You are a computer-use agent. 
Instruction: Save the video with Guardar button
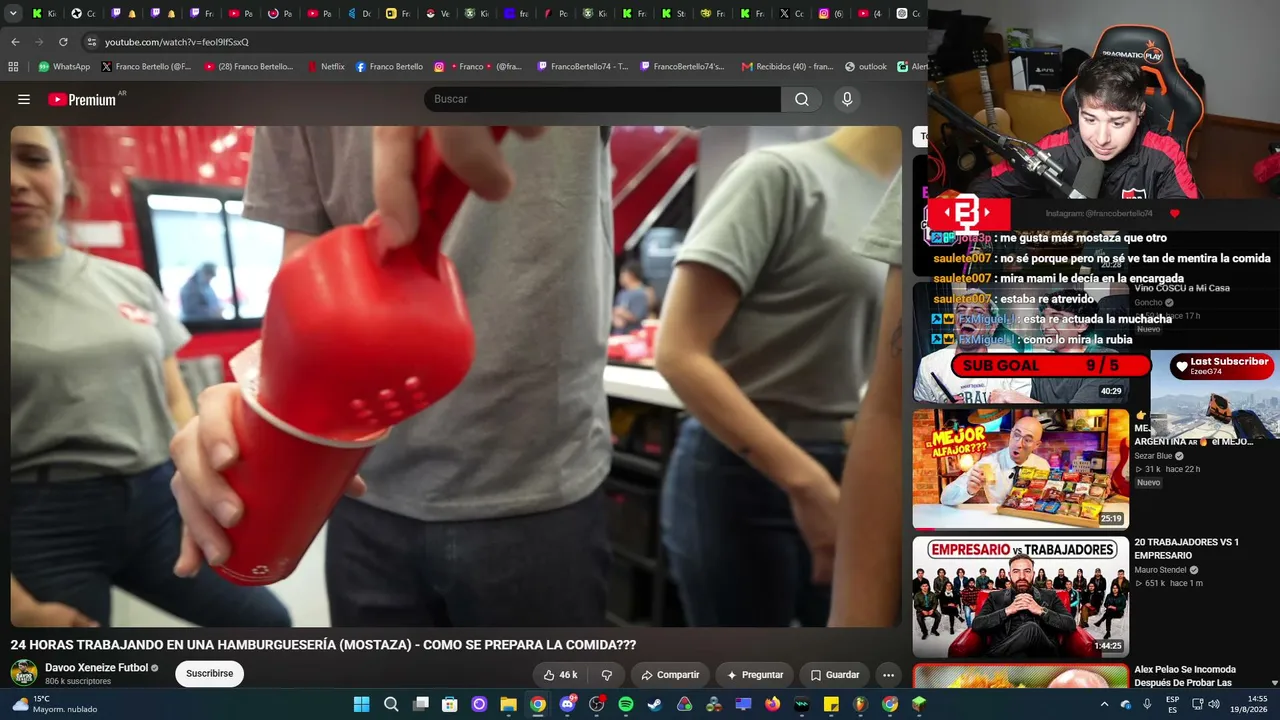pyautogui.click(x=834, y=675)
